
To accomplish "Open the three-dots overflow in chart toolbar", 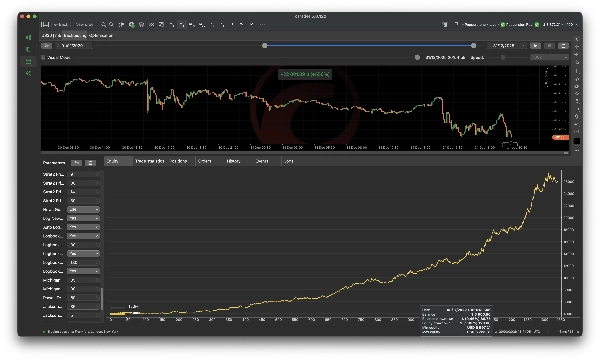I will pyautogui.click(x=262, y=24).
